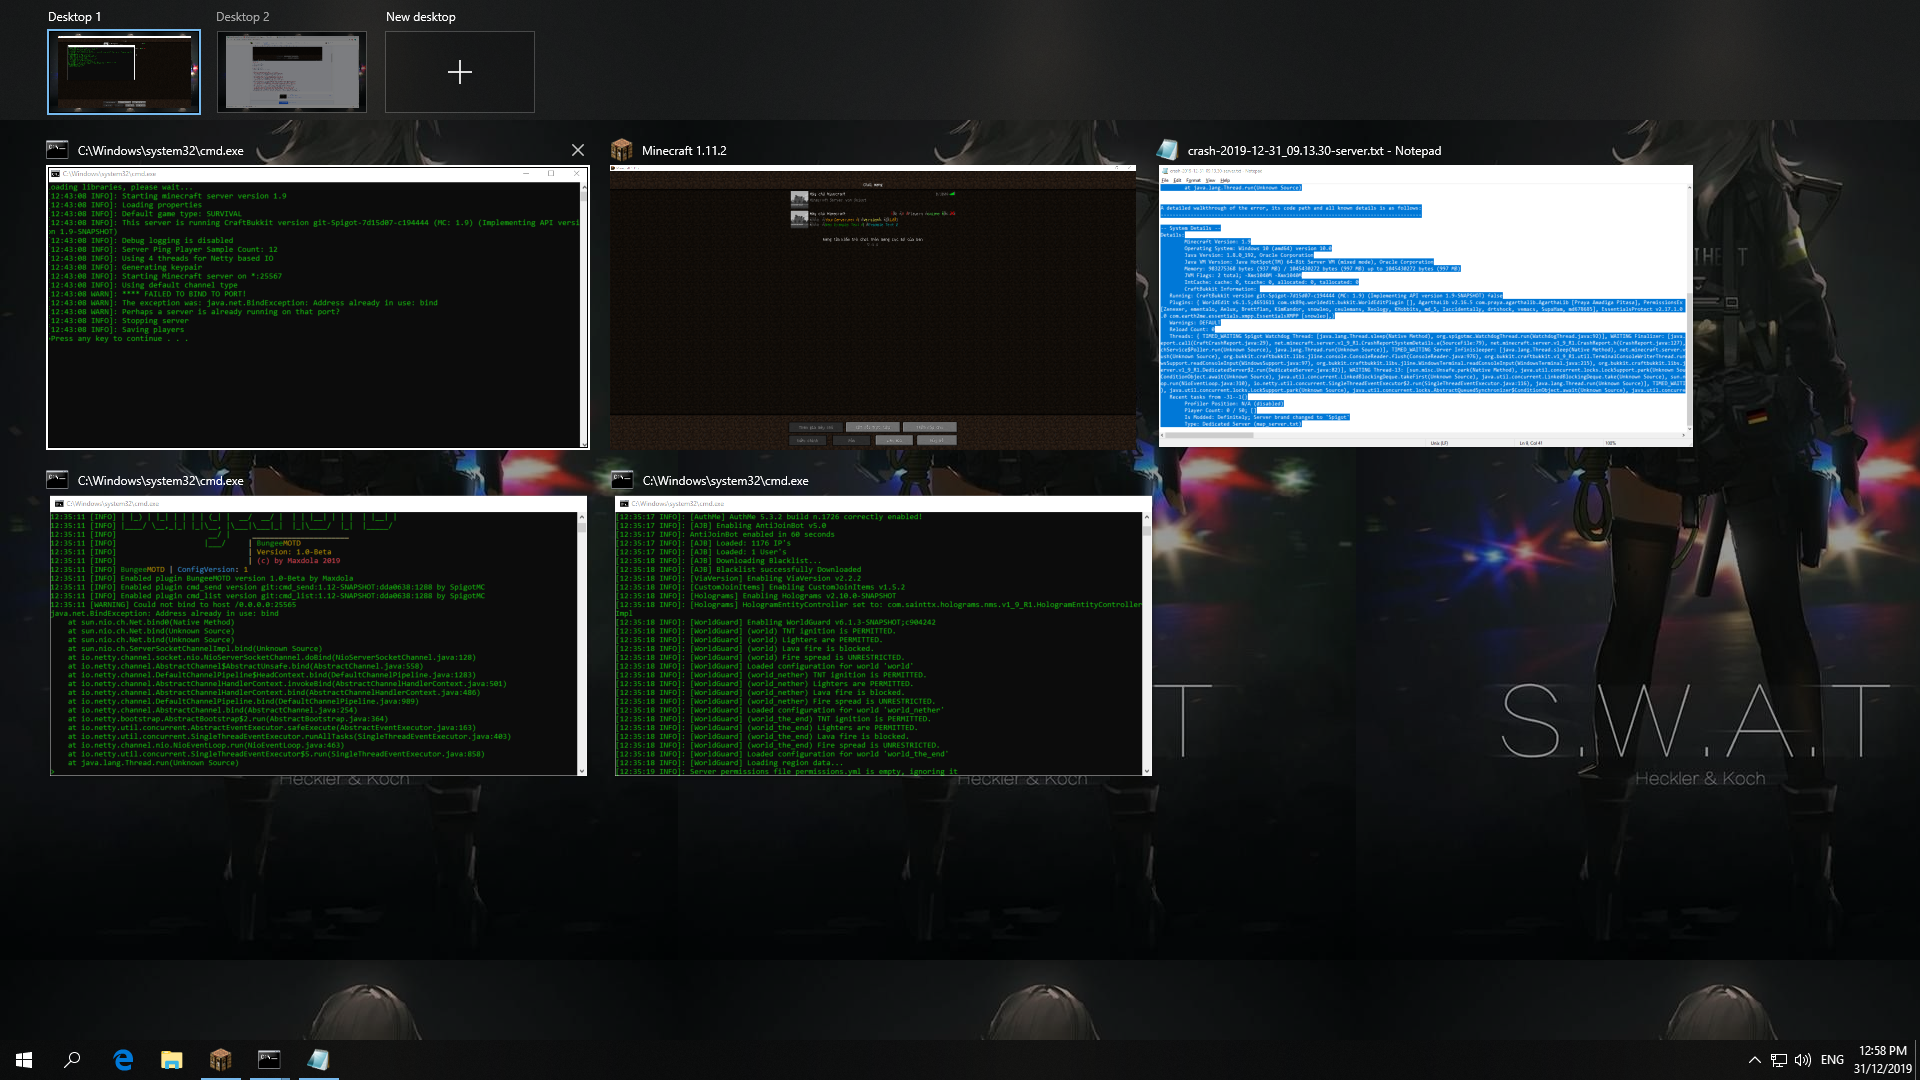
Task: Switch to Desktop 1 thumbnail
Action: [124, 72]
